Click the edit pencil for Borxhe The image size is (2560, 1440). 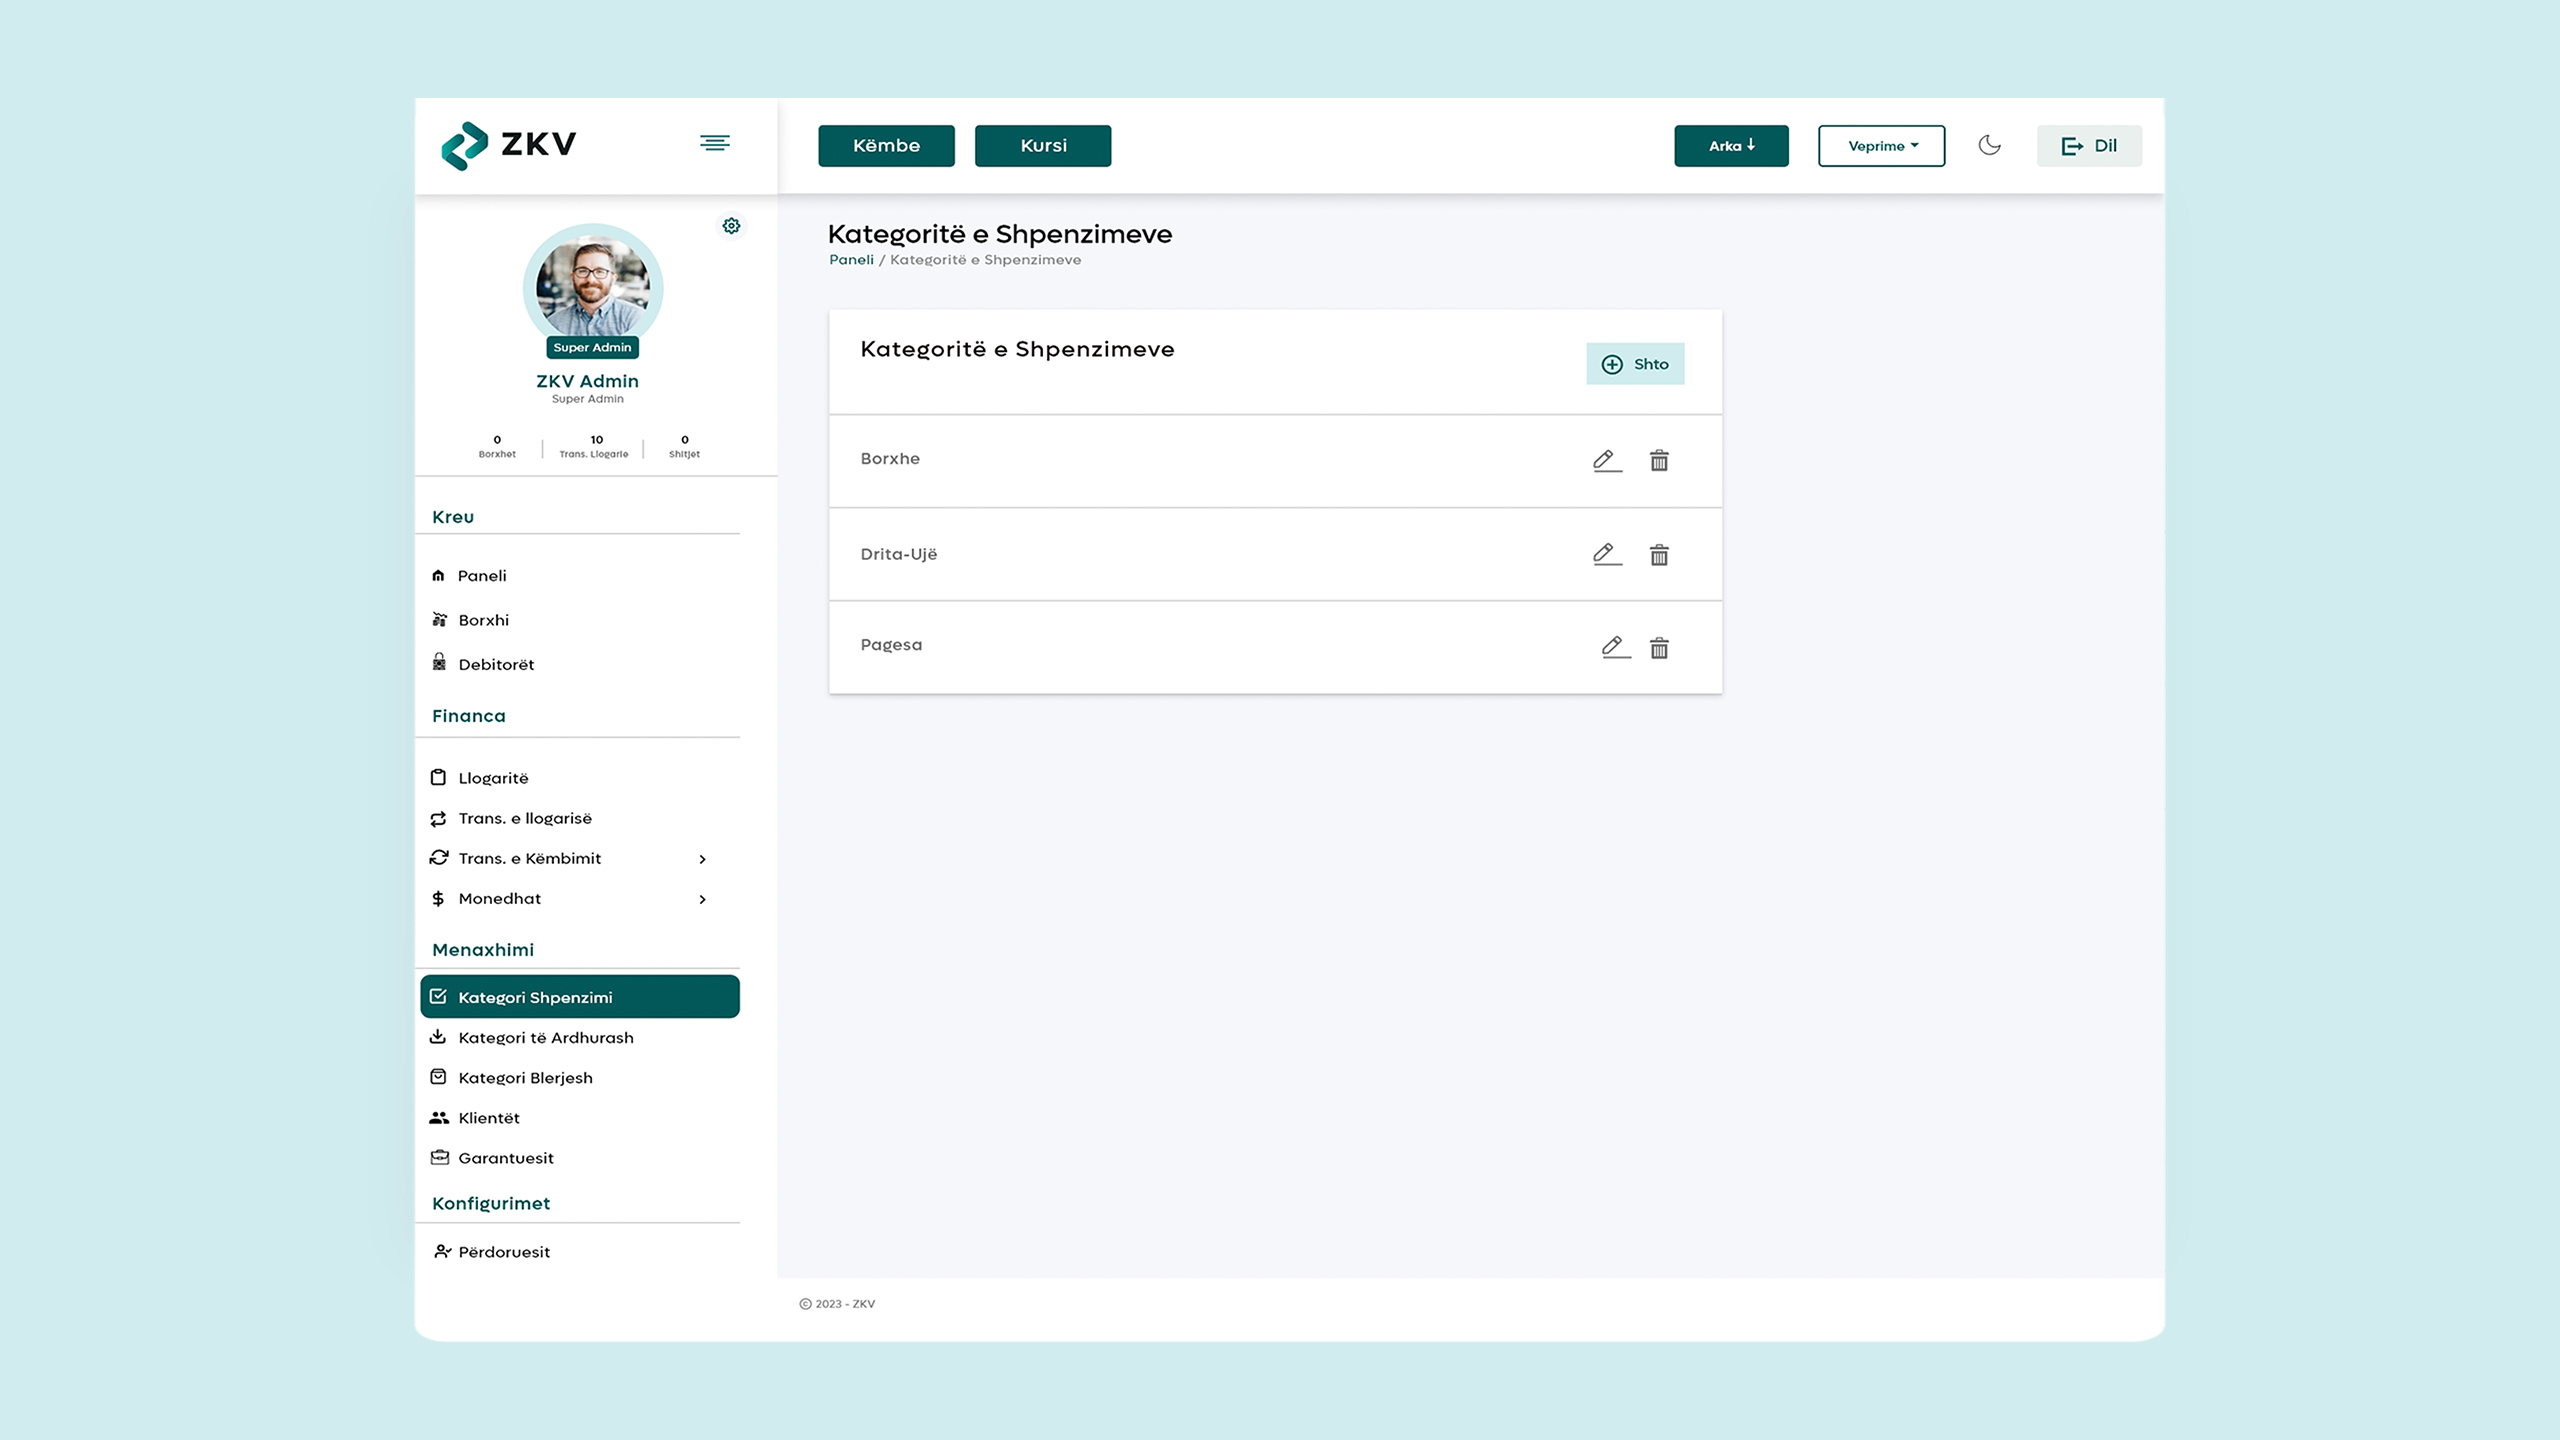pos(1606,460)
